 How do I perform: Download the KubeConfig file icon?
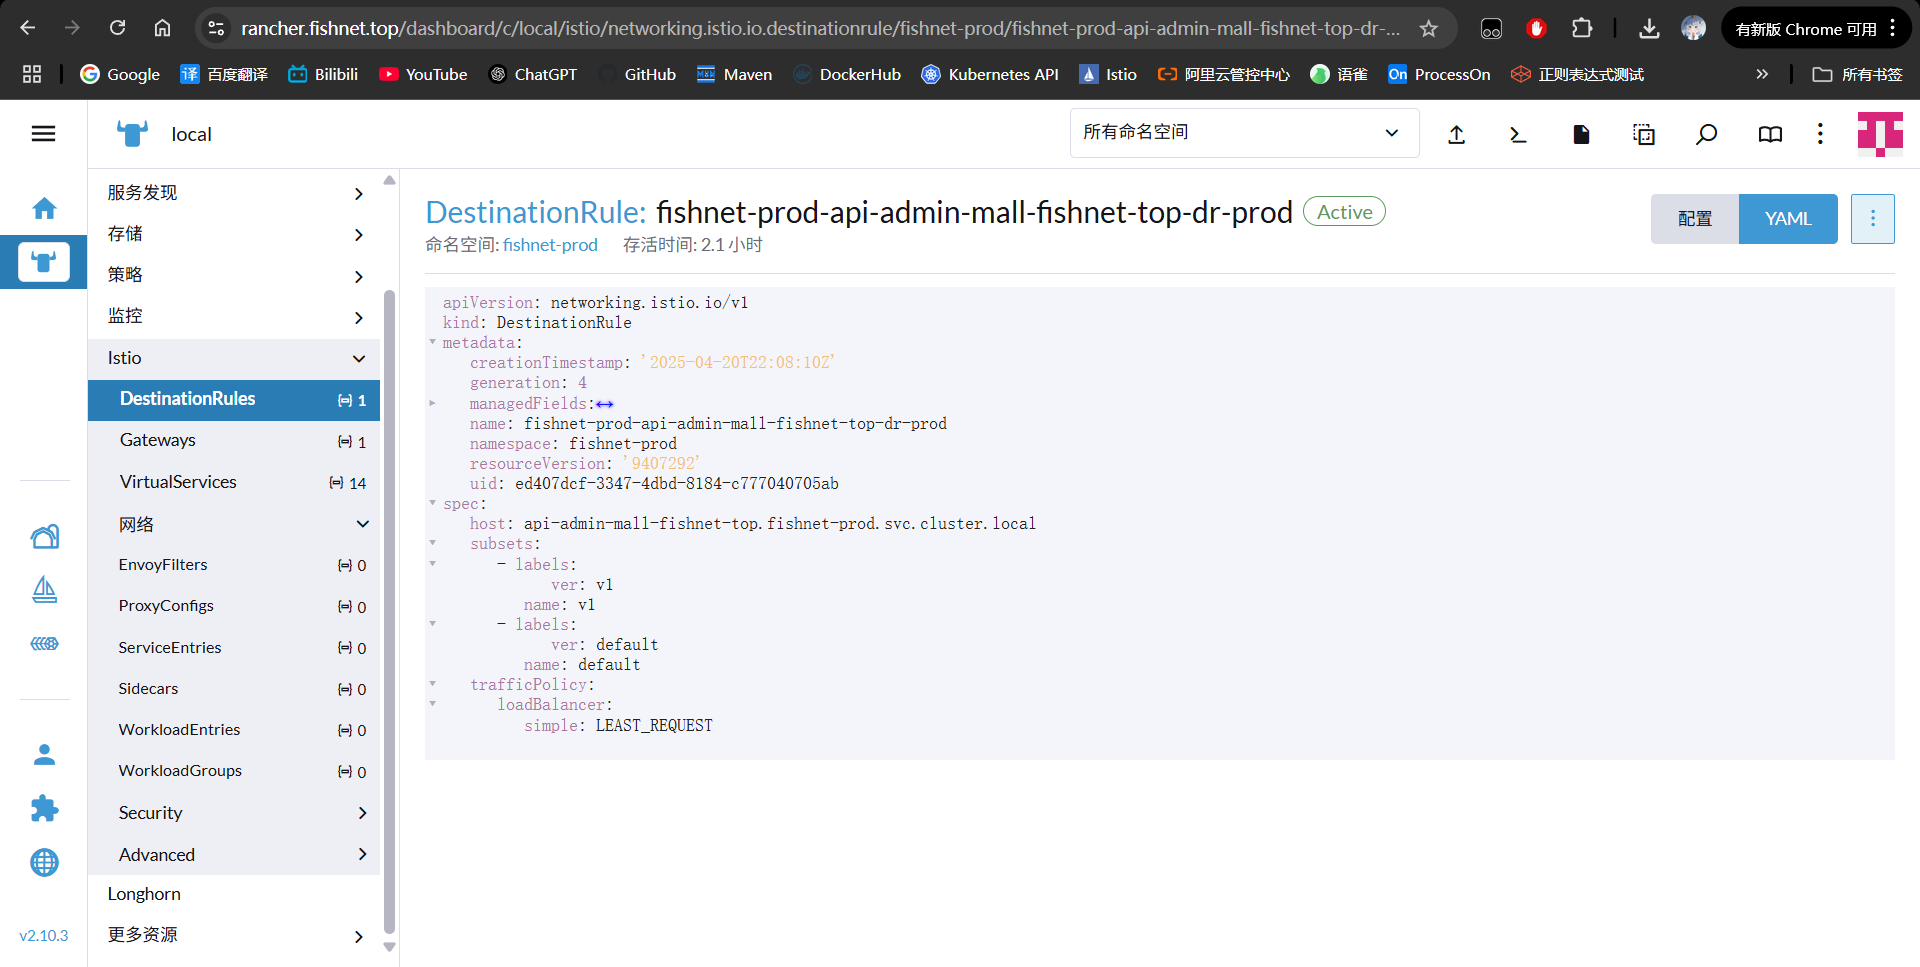tap(1581, 134)
